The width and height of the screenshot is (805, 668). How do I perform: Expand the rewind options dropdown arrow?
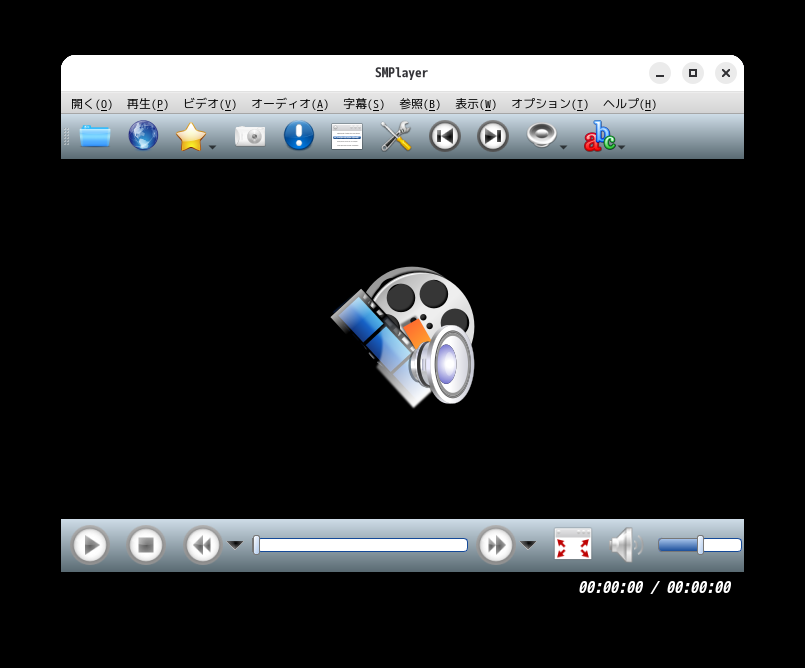(x=235, y=545)
